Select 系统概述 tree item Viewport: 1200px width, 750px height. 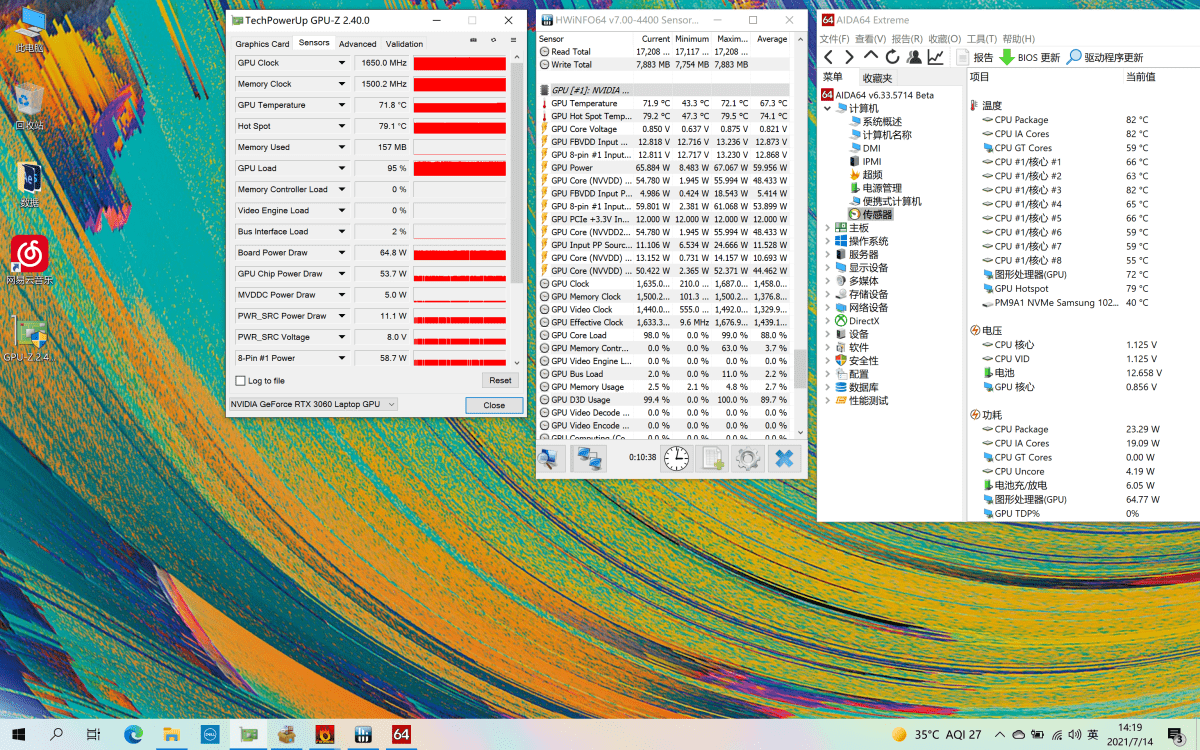[881, 121]
